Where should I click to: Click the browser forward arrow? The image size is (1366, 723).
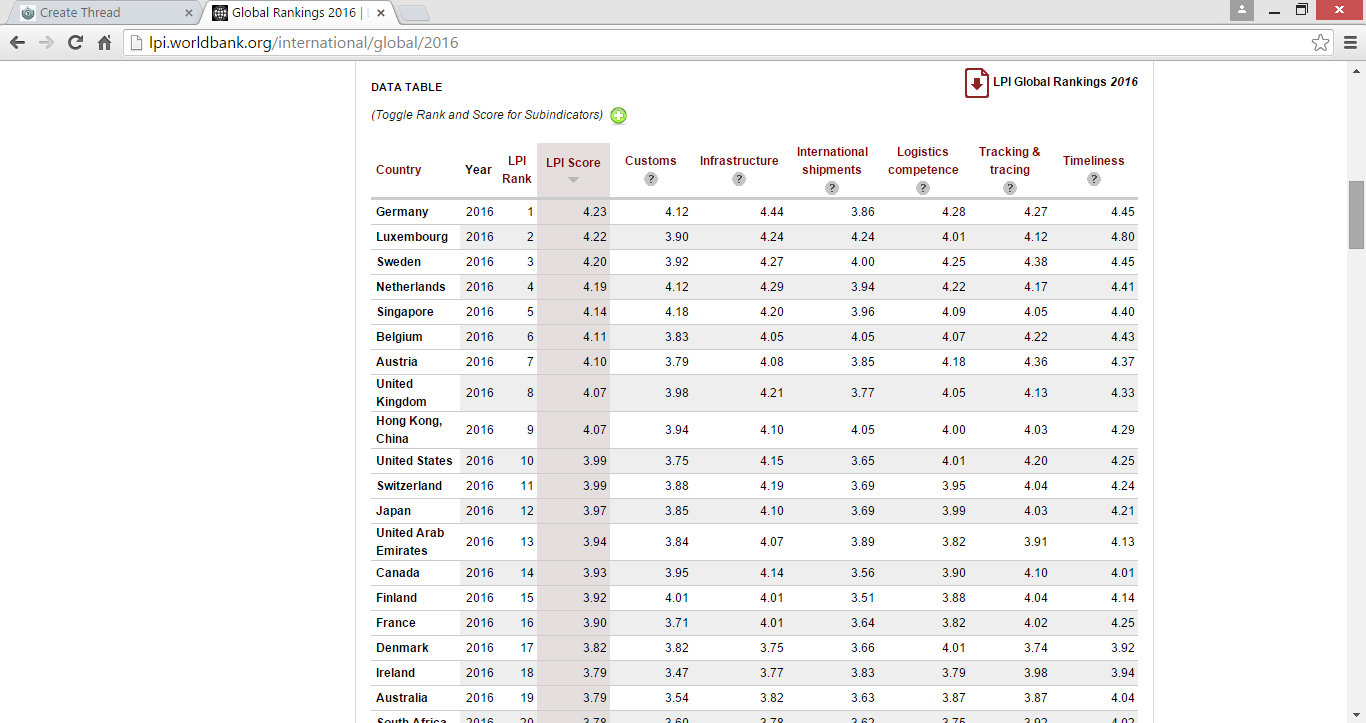point(46,43)
